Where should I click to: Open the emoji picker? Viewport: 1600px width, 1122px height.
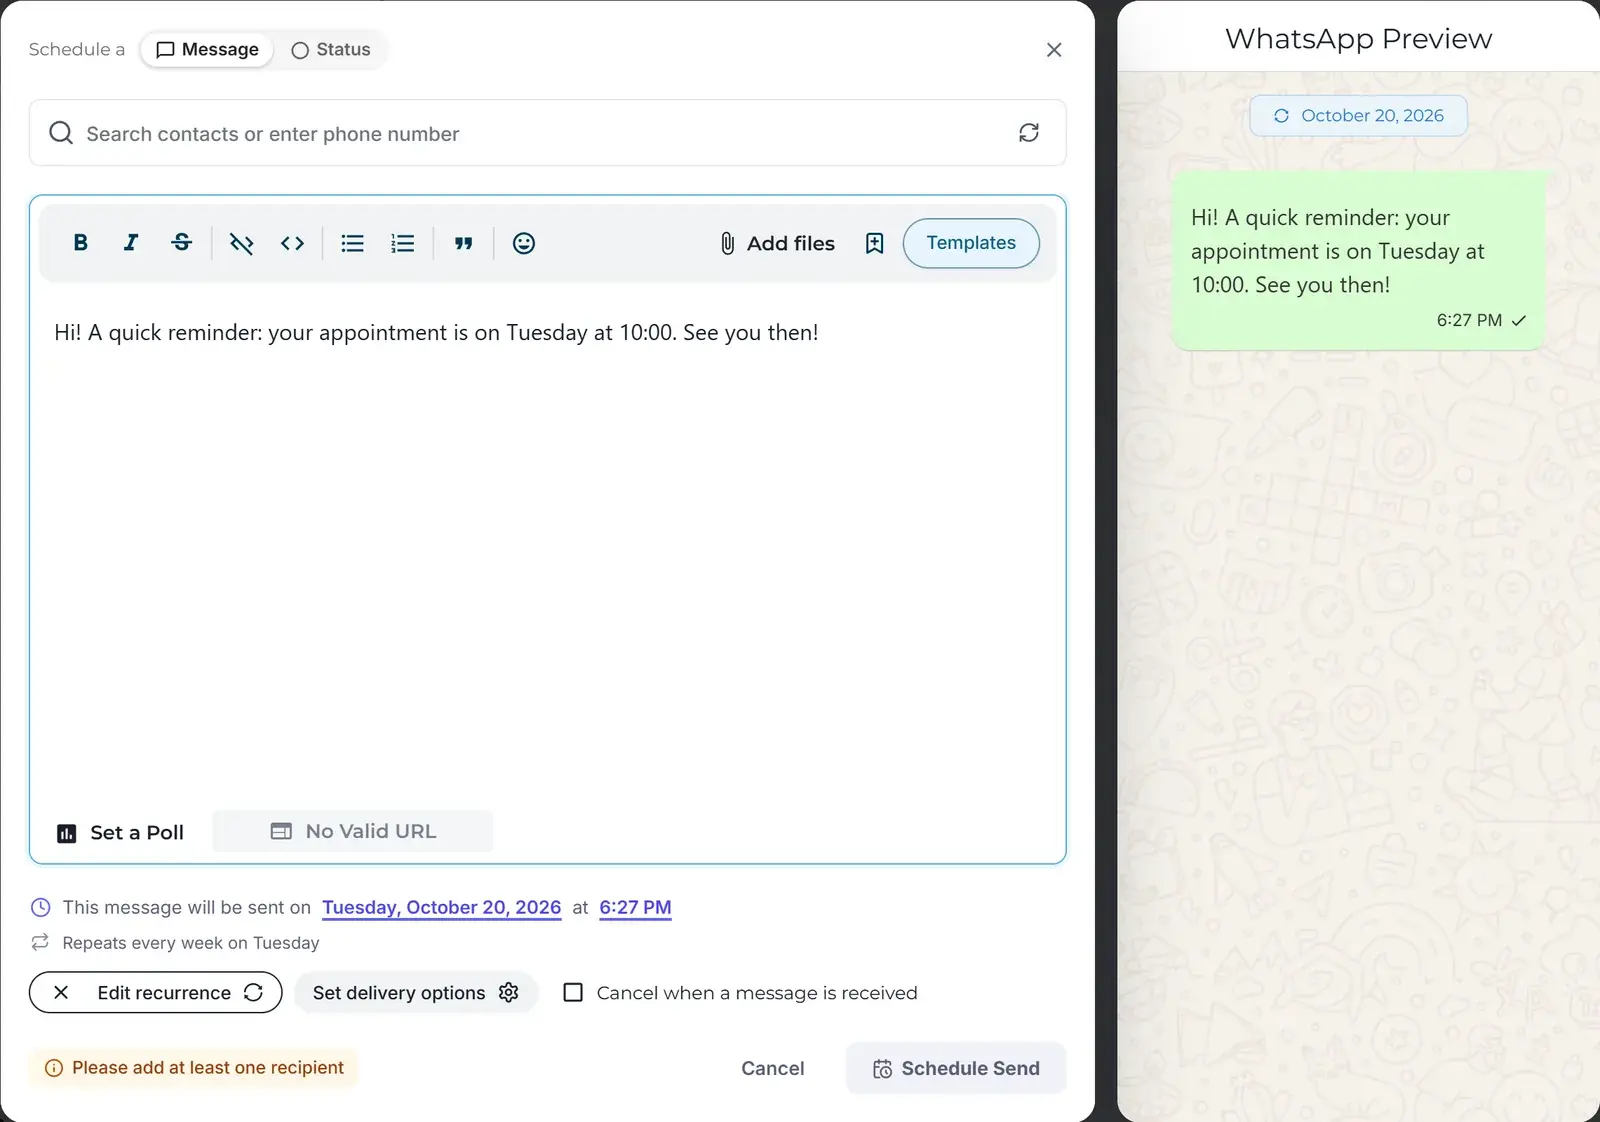pos(524,243)
